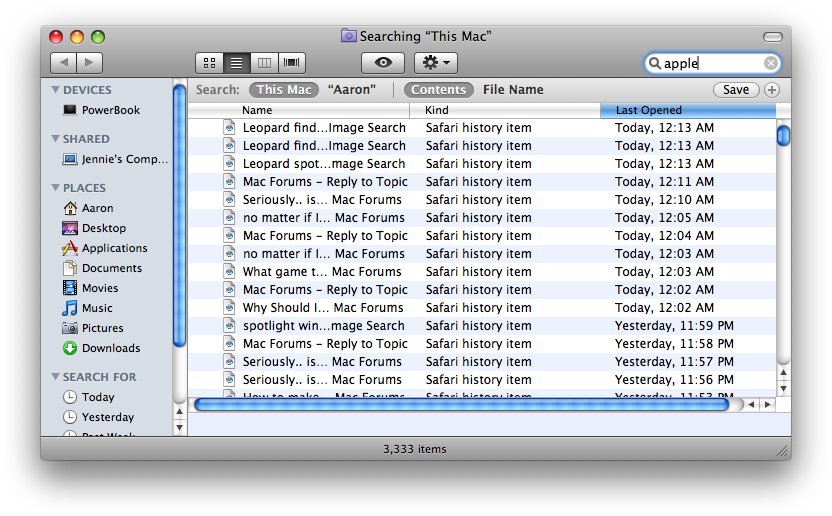Click the 3,333 items status text
Image resolution: width=832 pixels, height=516 pixels.
point(415,449)
